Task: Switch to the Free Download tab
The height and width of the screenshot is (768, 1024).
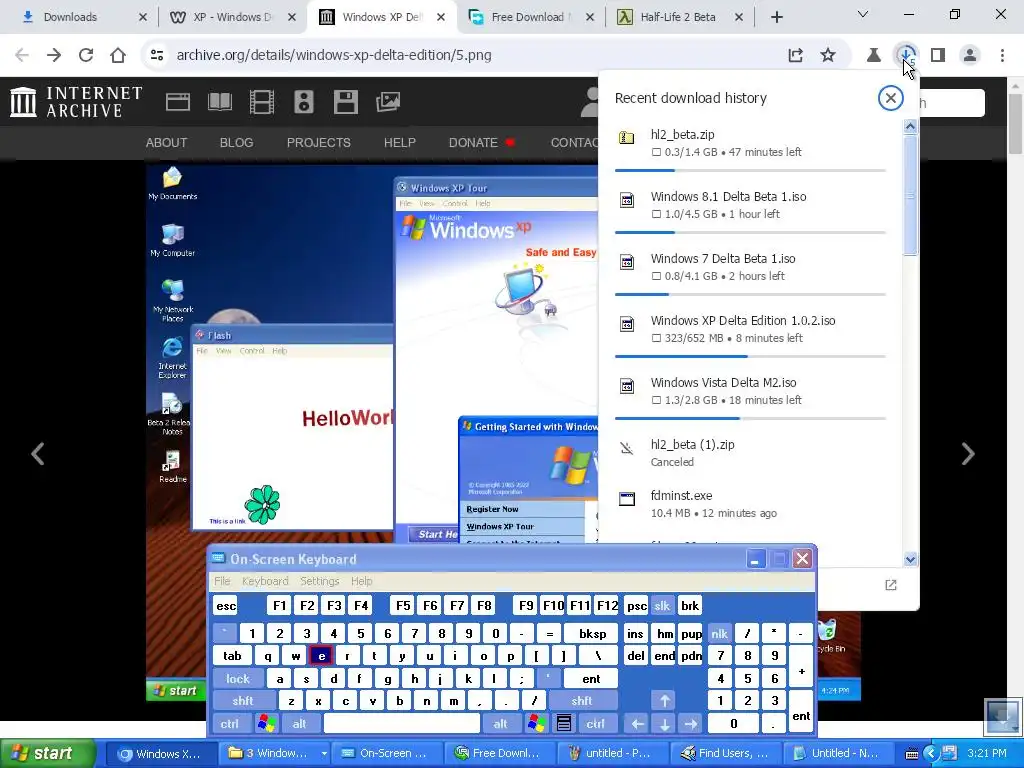Action: click(528, 17)
